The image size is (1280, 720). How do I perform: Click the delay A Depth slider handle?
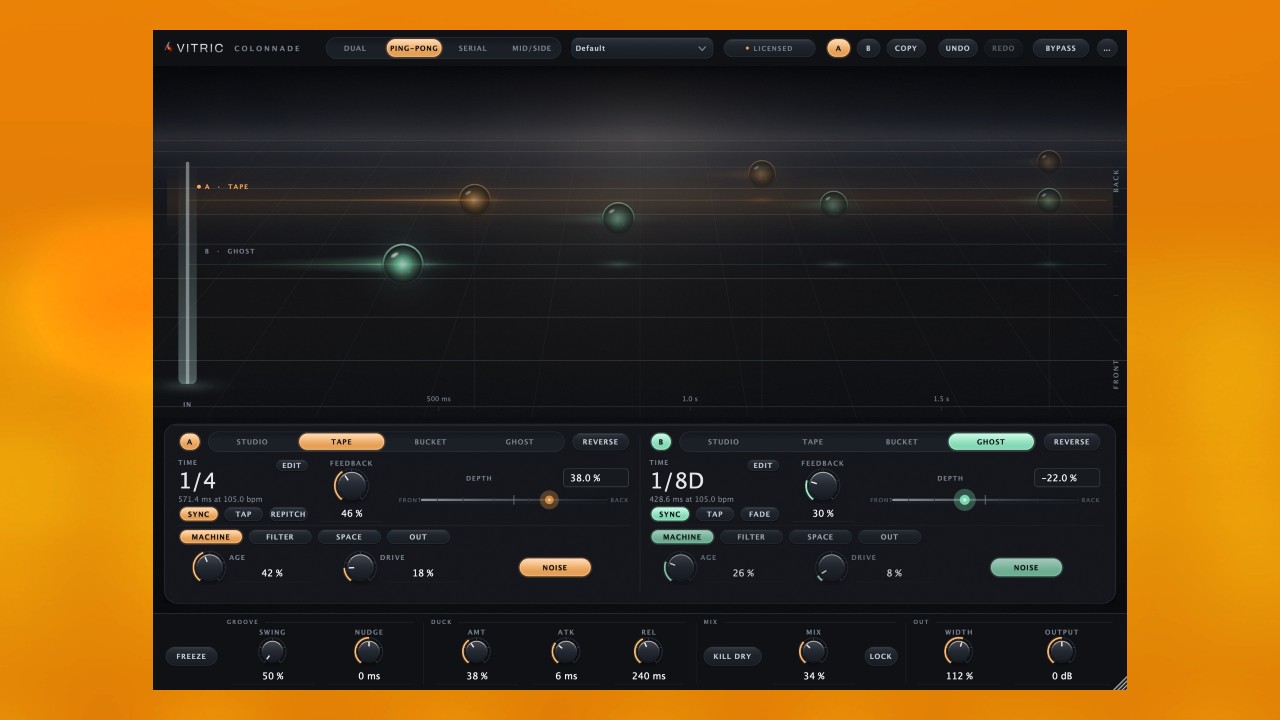549,499
